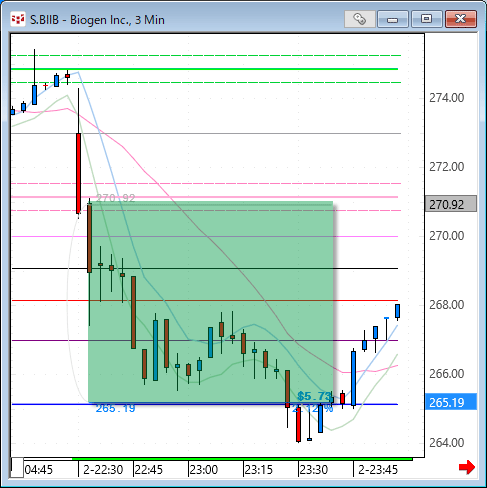Click the last blue candle near 268.00
Screen dimensions: 487x488
(397, 311)
